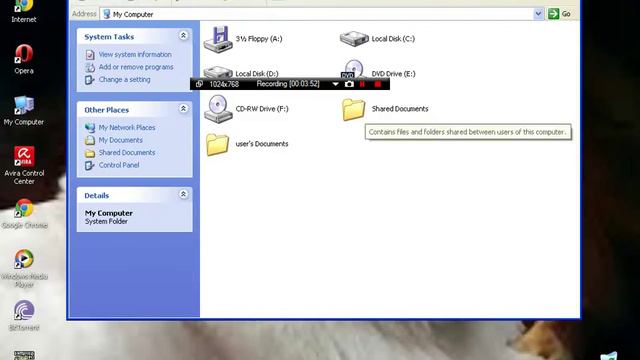Click the Recording [00:03:52] timer text

click(x=288, y=84)
